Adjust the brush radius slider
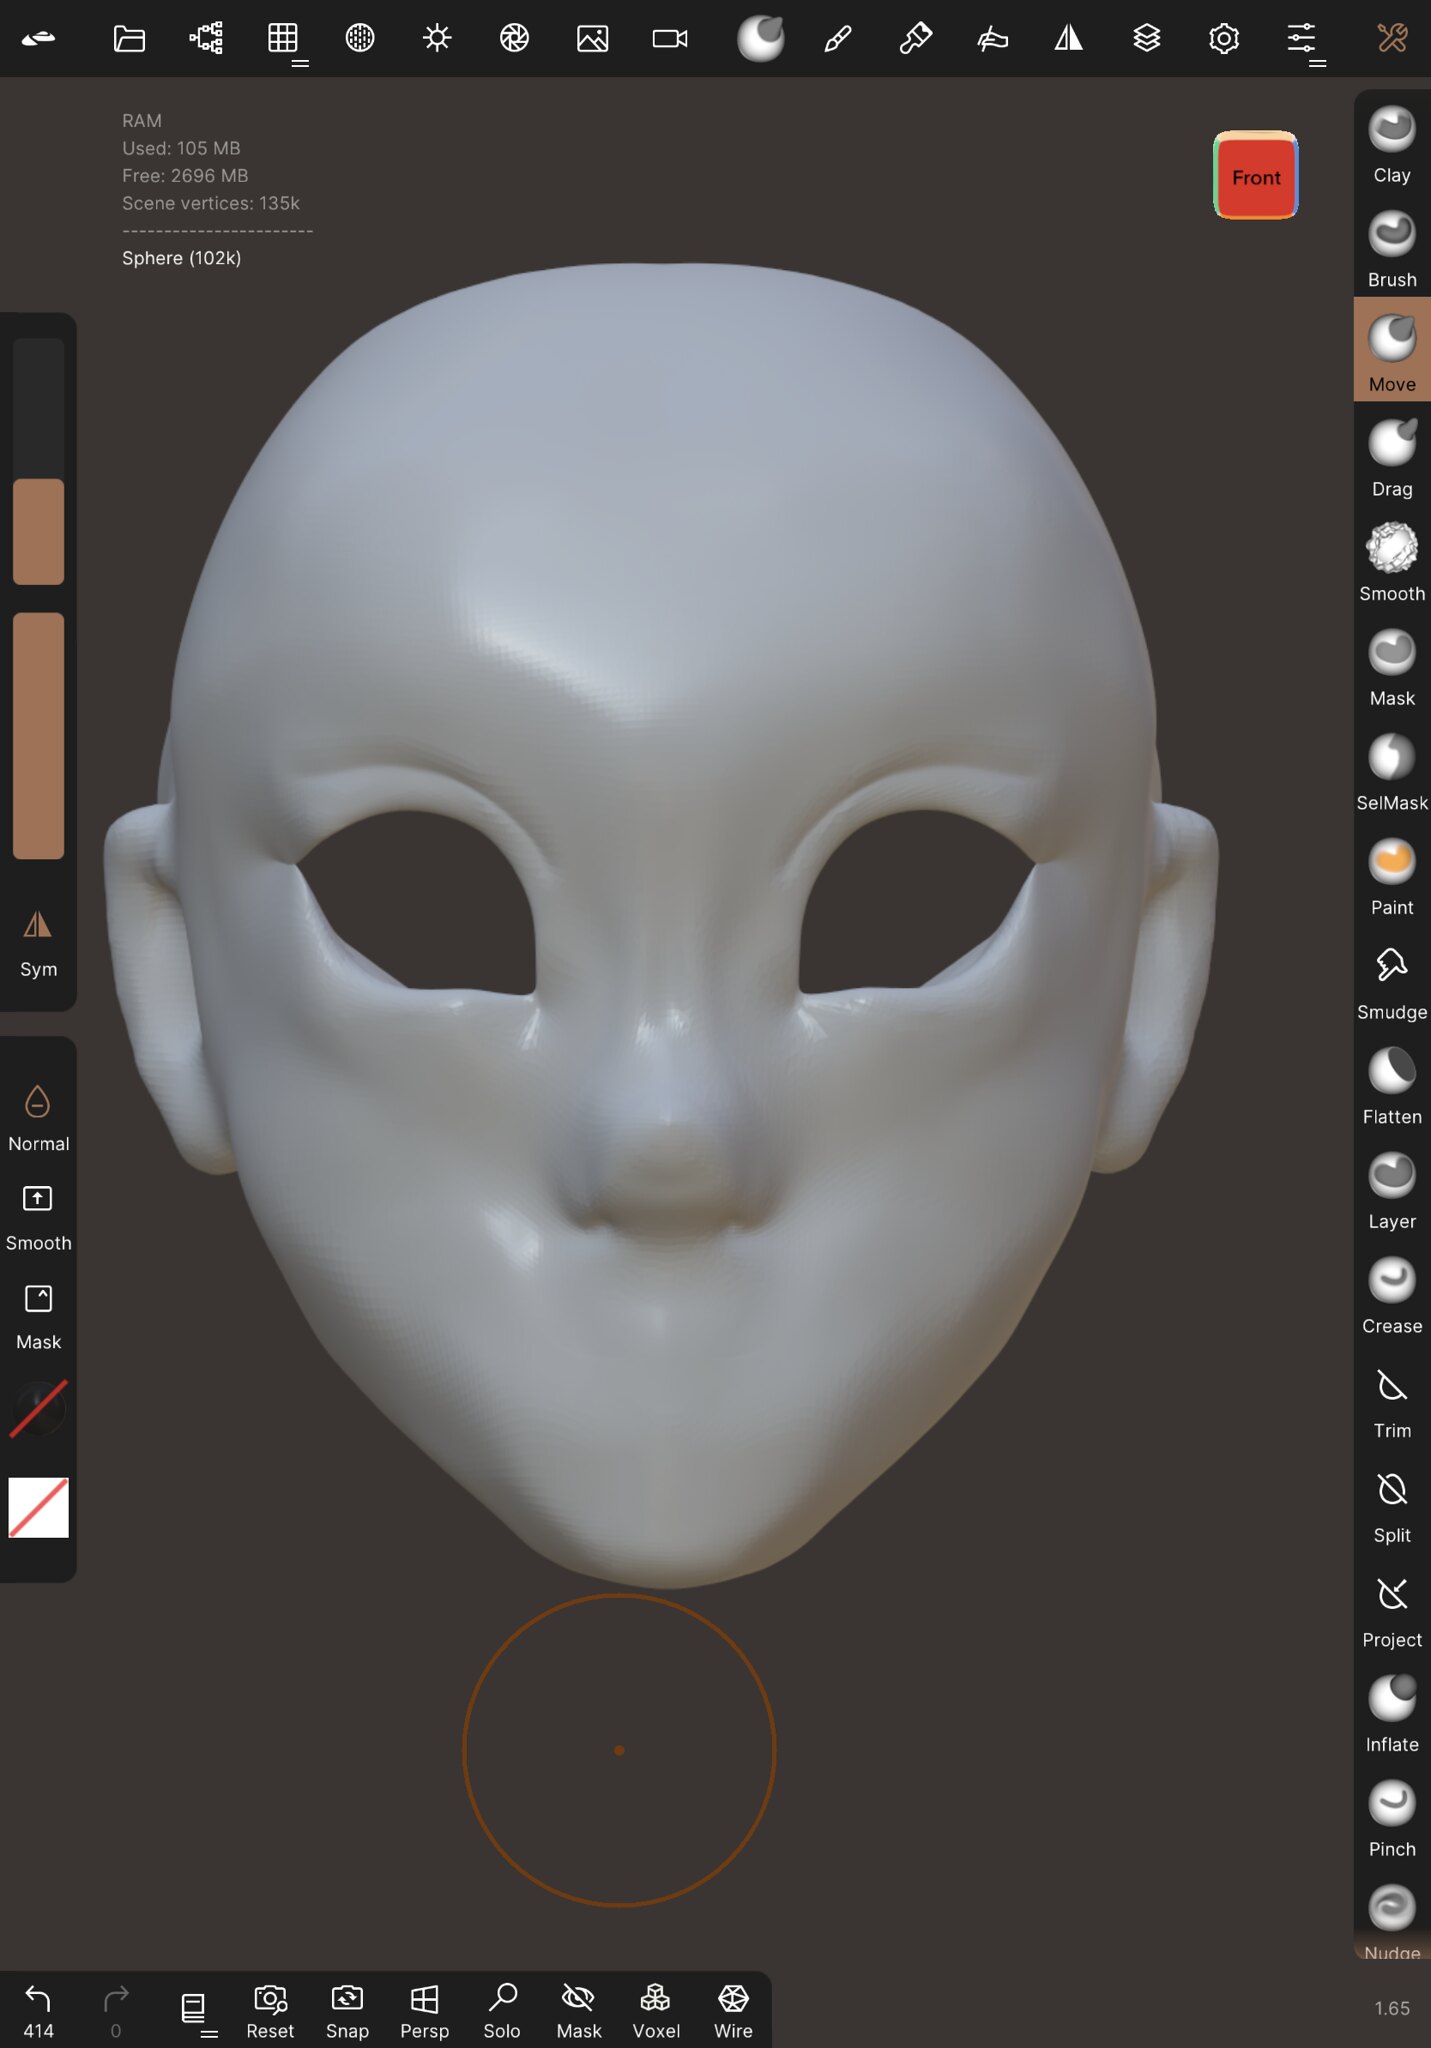1431x2048 pixels. [x=38, y=461]
